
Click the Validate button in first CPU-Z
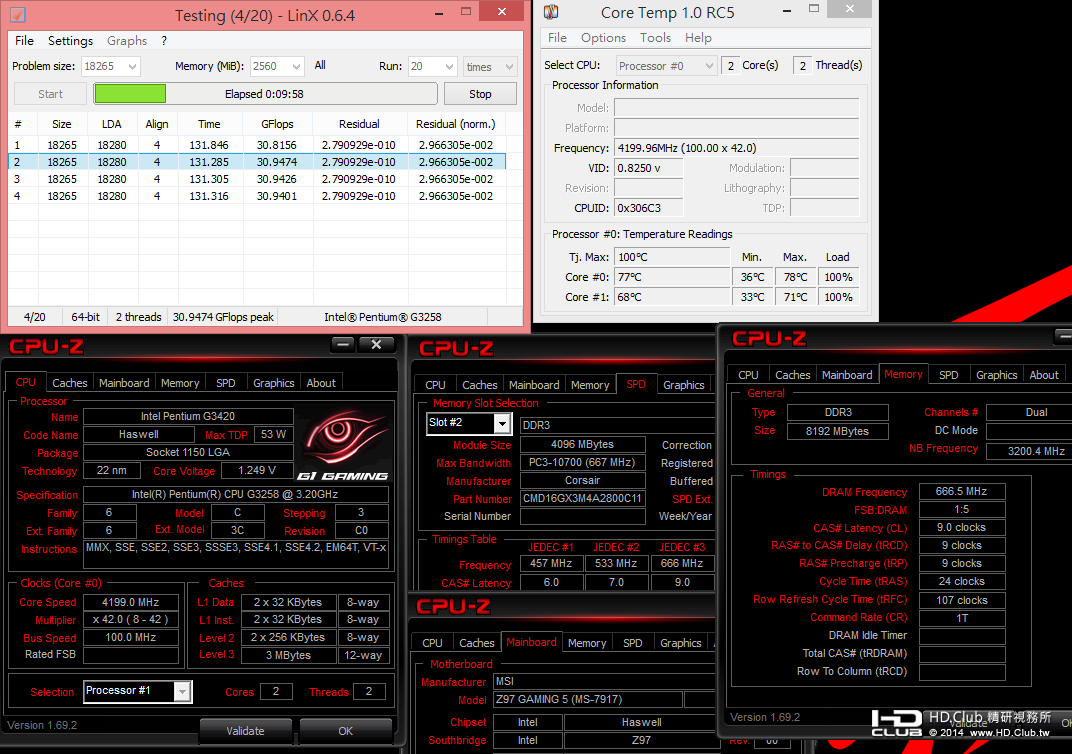click(245, 731)
